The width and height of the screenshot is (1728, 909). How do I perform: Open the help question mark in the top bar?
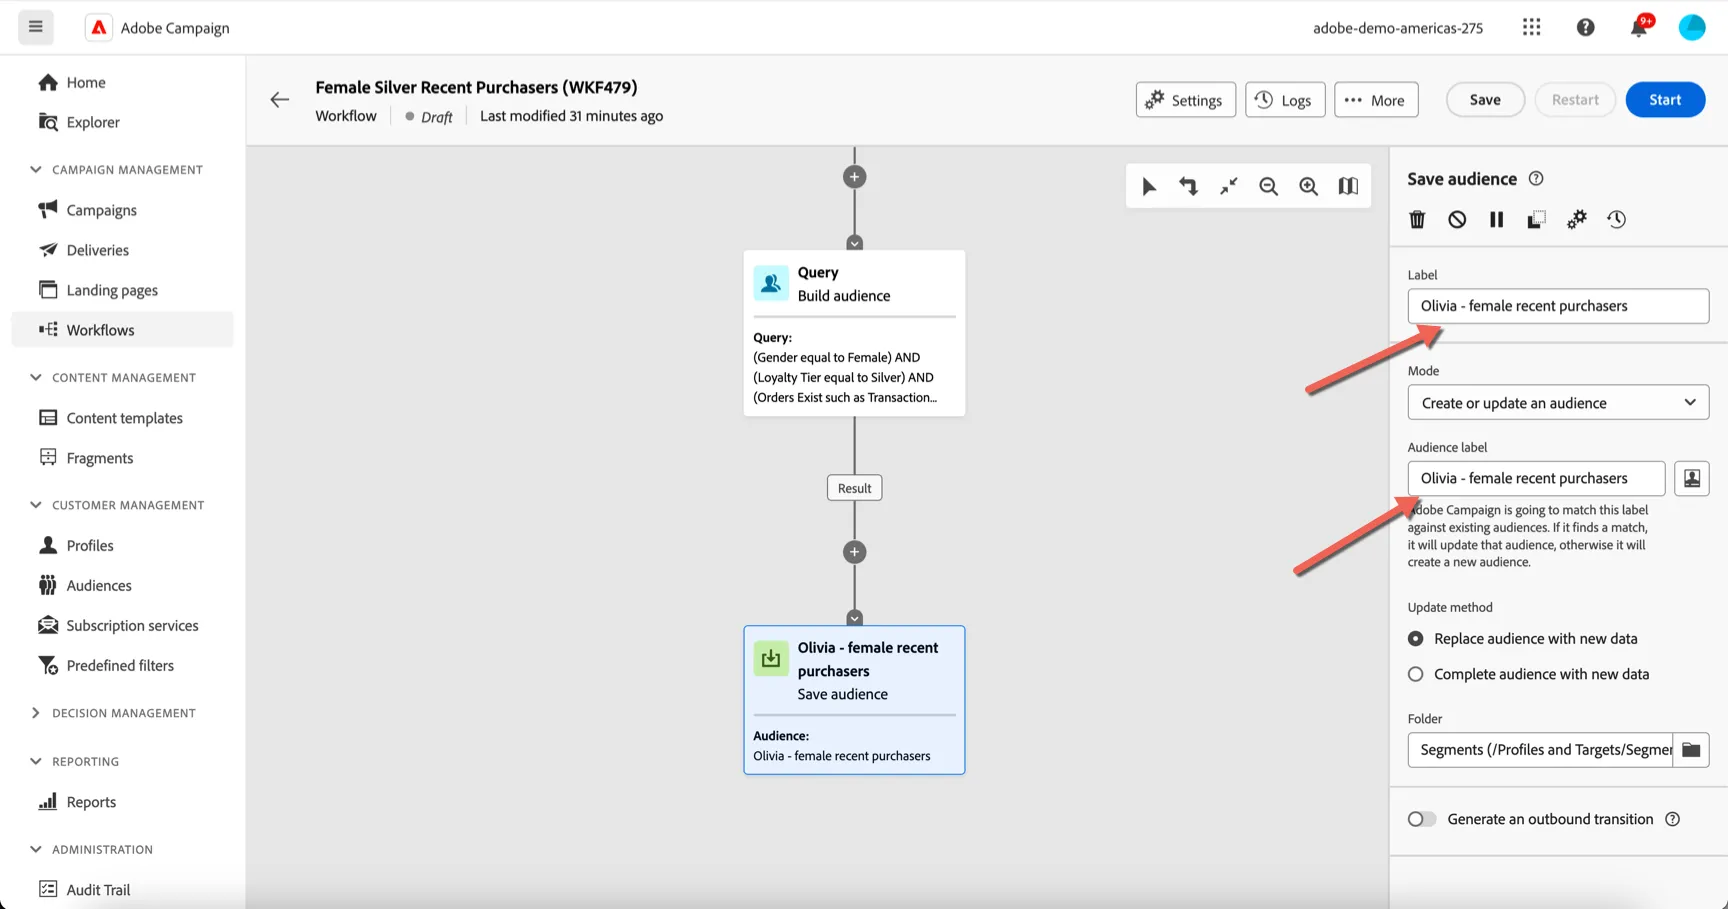tap(1585, 27)
